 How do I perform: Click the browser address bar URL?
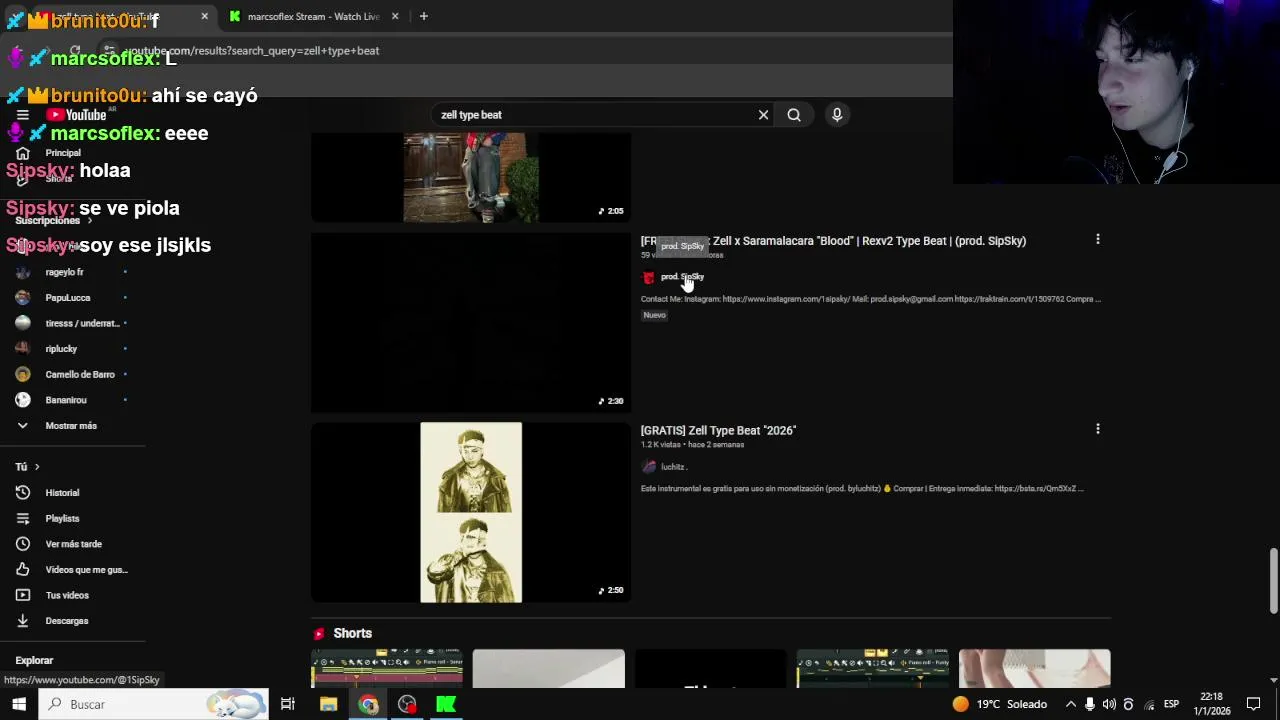pos(250,50)
